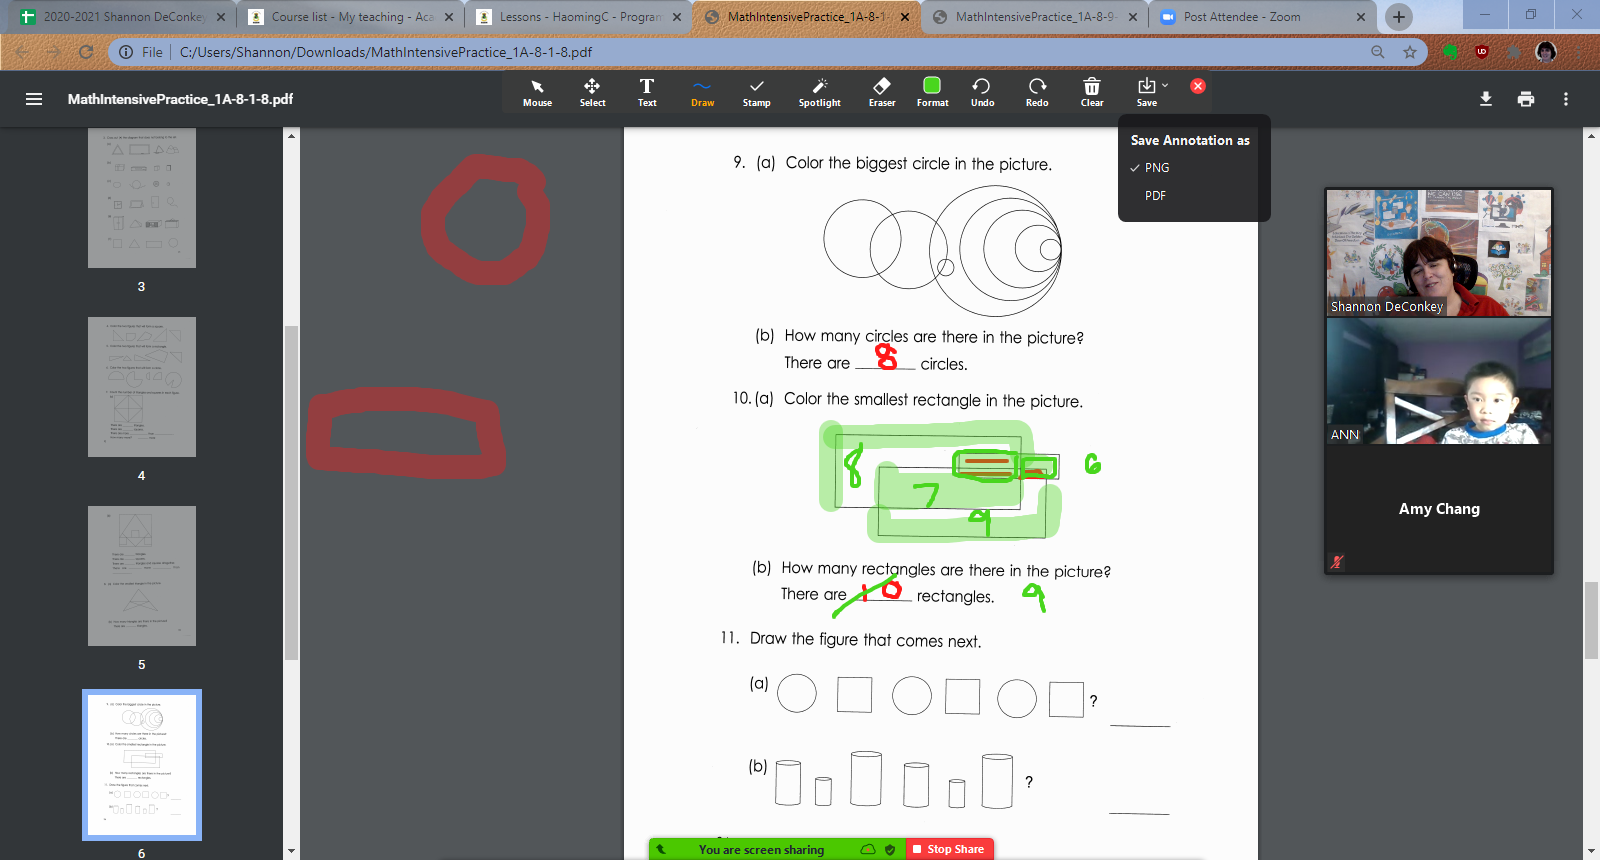Pick the Draw annotation tool
The width and height of the screenshot is (1600, 860).
click(702, 93)
